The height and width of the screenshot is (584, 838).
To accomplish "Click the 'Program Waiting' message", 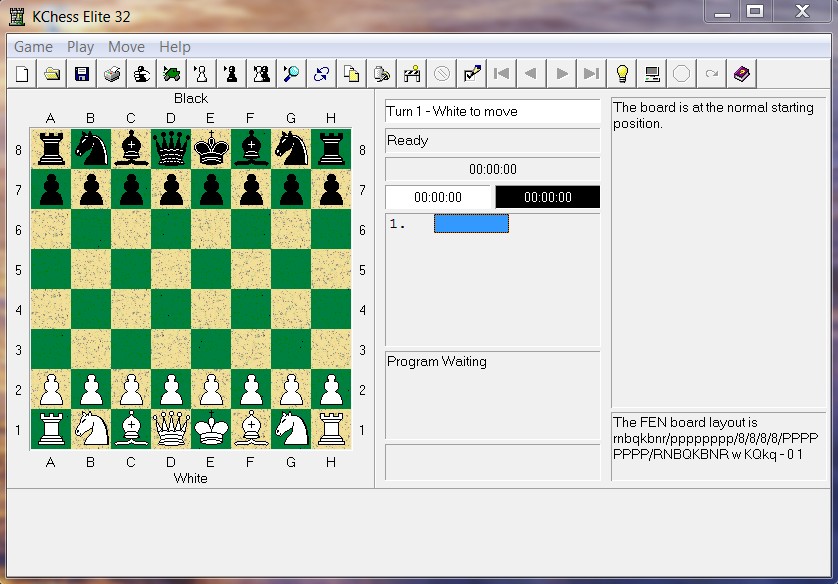I will tap(437, 362).
